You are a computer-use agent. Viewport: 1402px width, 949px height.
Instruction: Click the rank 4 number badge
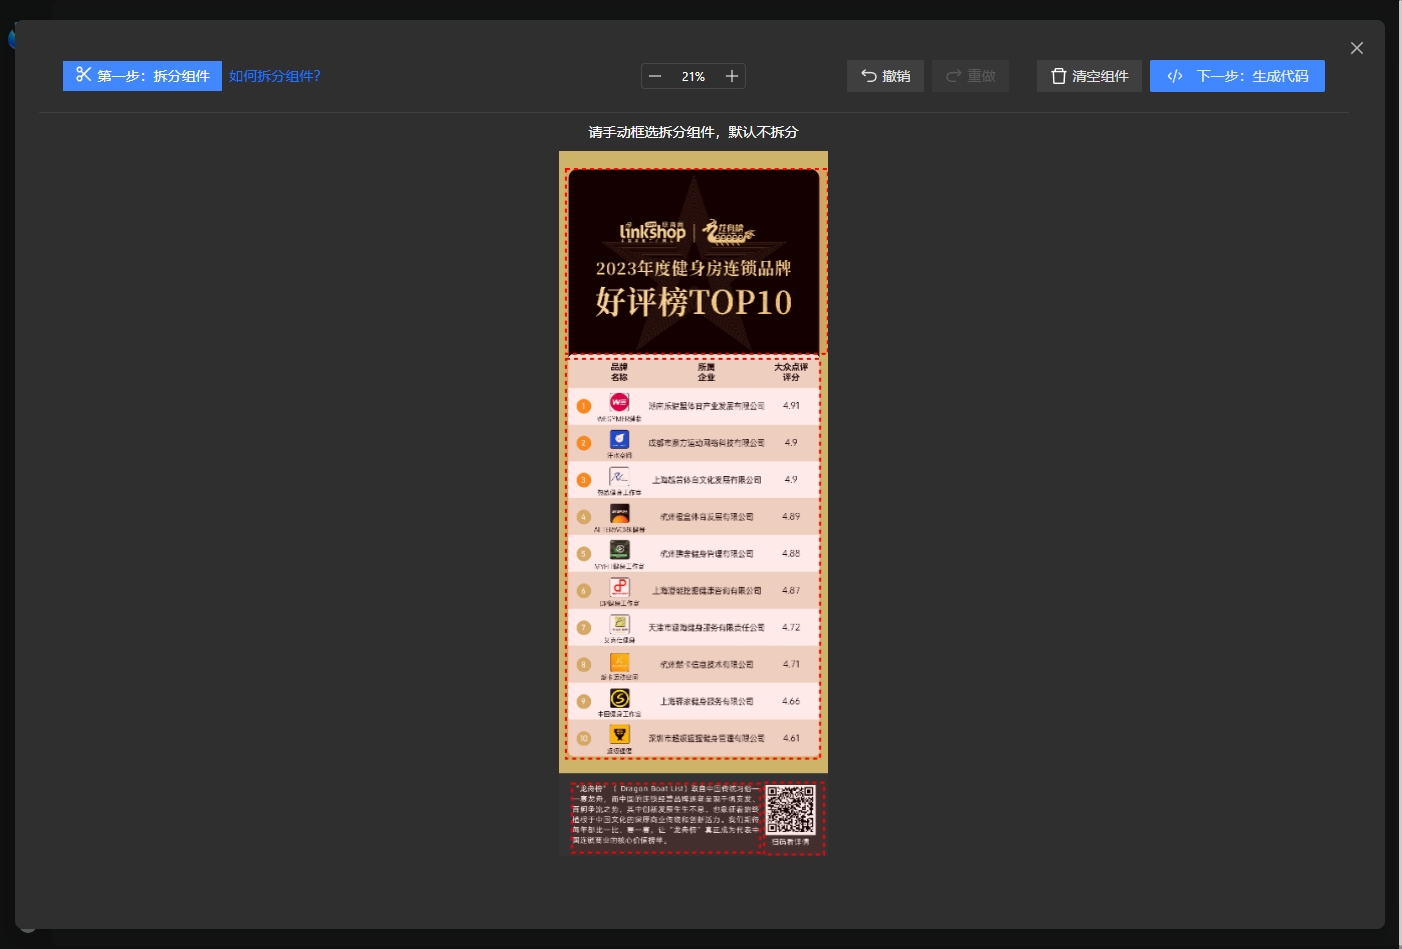584,517
